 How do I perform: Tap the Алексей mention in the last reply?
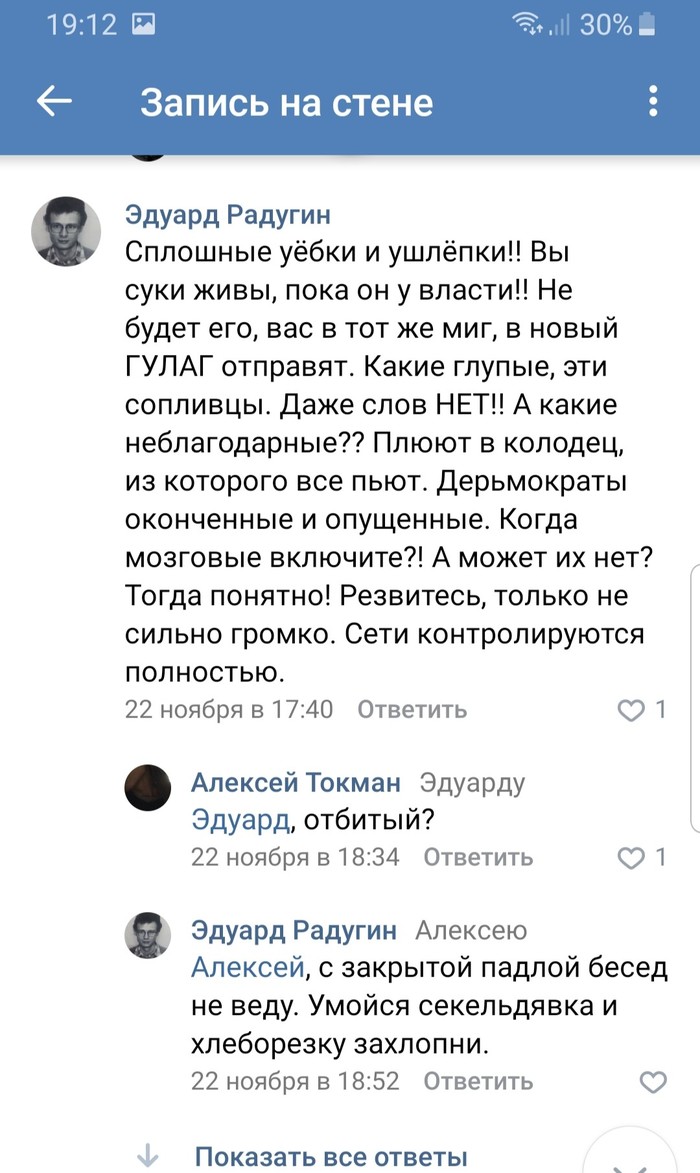click(x=246, y=967)
